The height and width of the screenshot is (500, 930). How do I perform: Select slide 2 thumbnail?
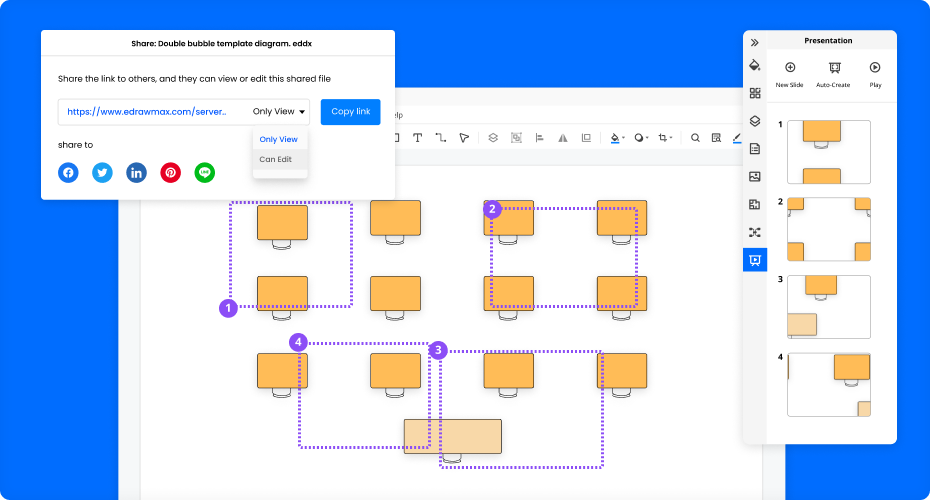(x=828, y=229)
